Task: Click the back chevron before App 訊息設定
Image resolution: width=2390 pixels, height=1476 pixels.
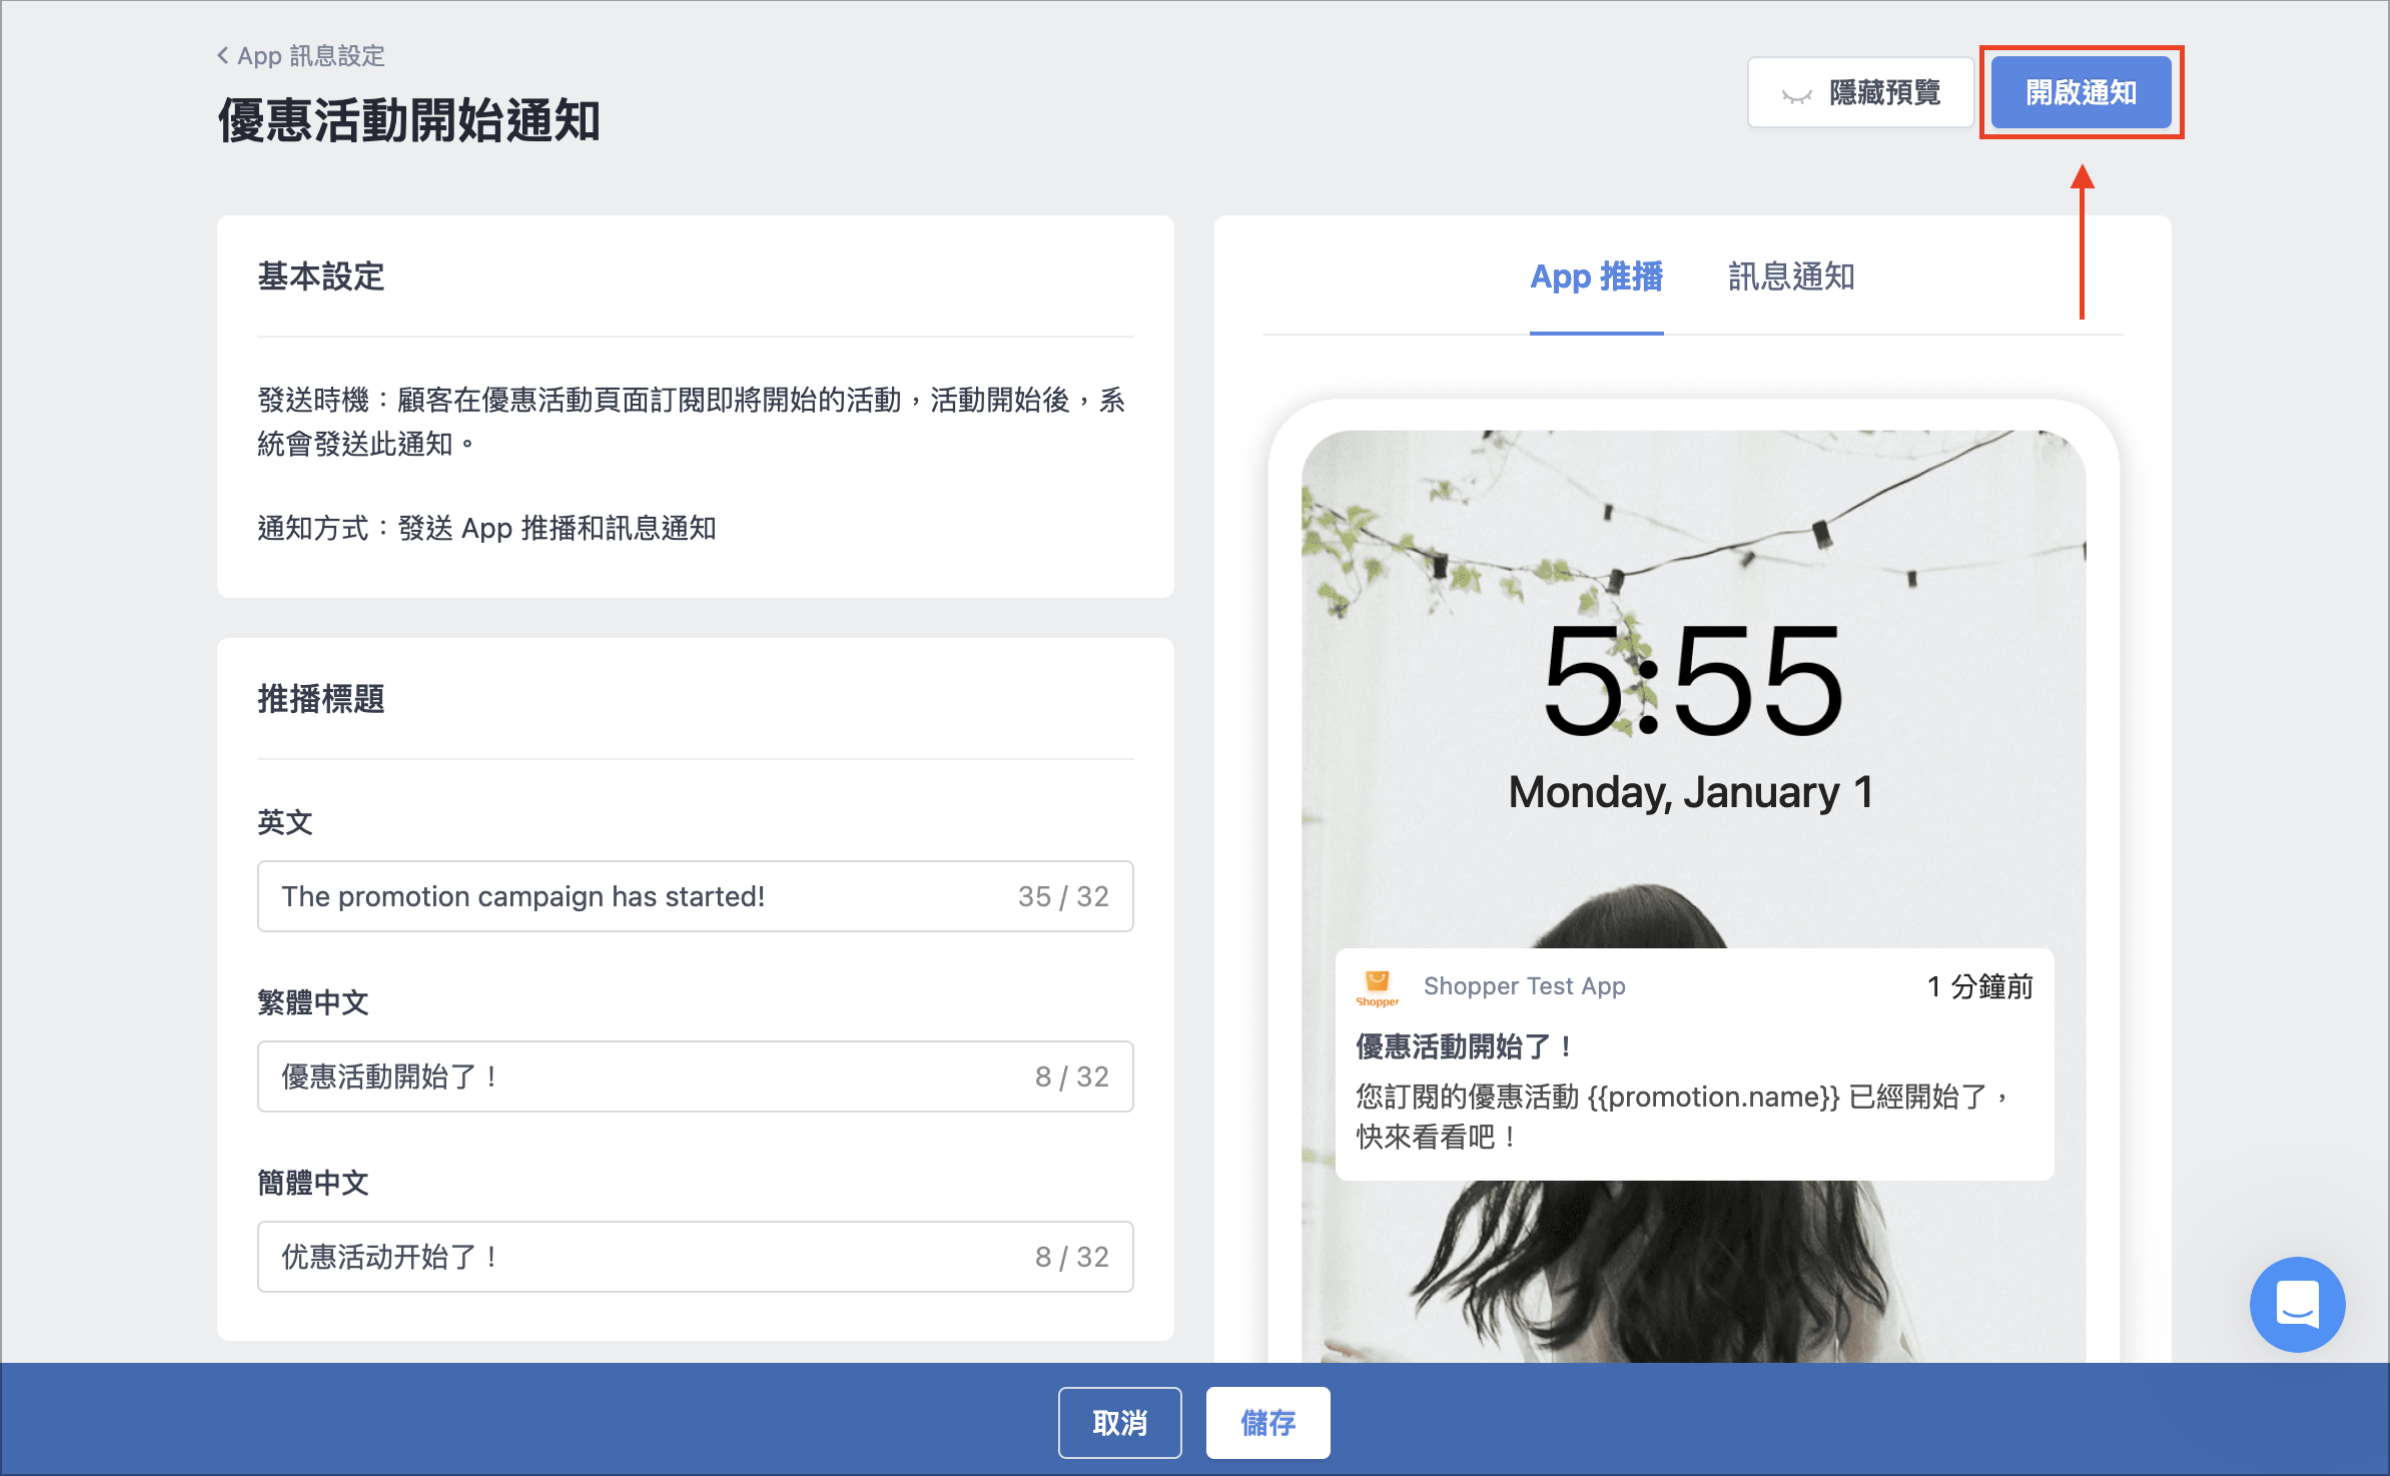Action: [x=222, y=55]
